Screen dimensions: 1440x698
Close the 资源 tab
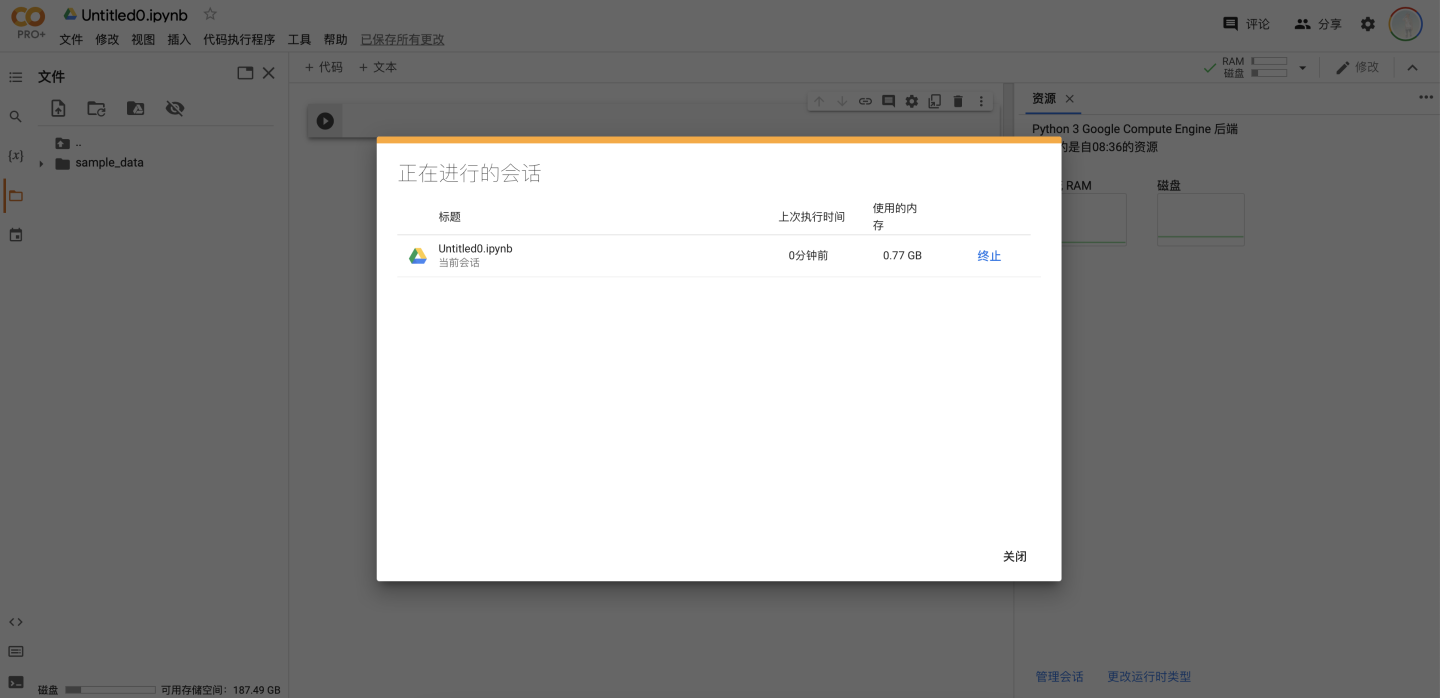coord(1069,99)
